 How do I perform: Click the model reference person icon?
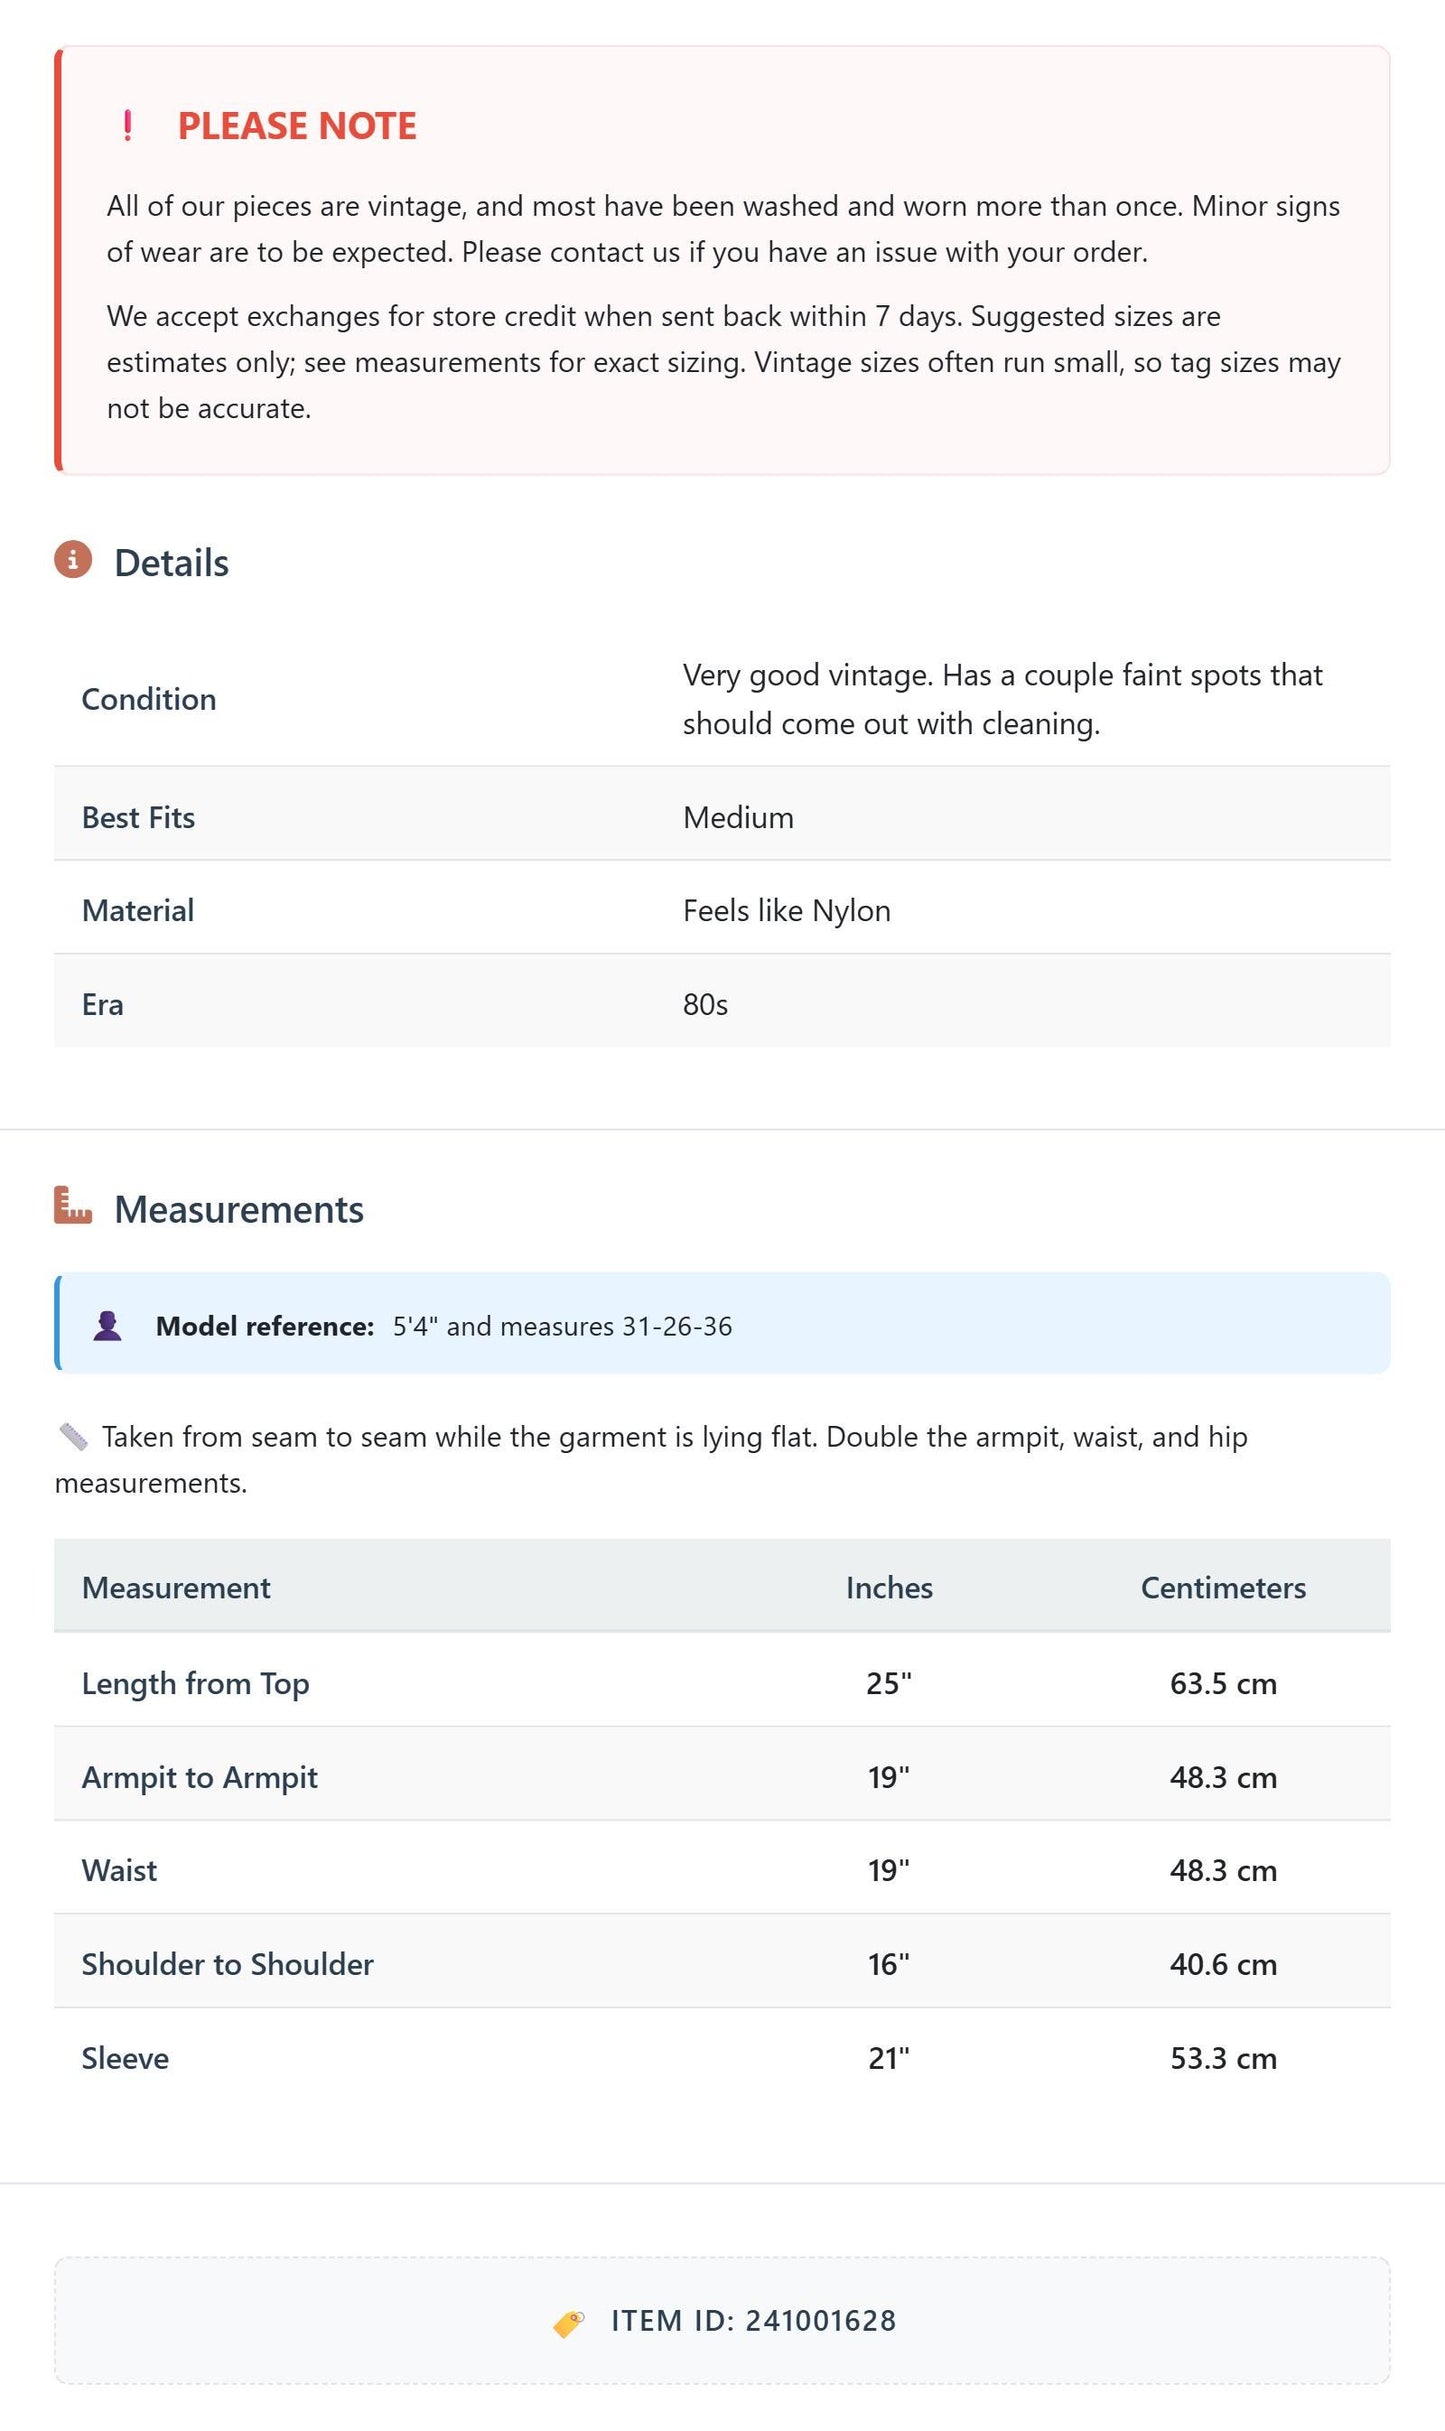[x=107, y=1326]
